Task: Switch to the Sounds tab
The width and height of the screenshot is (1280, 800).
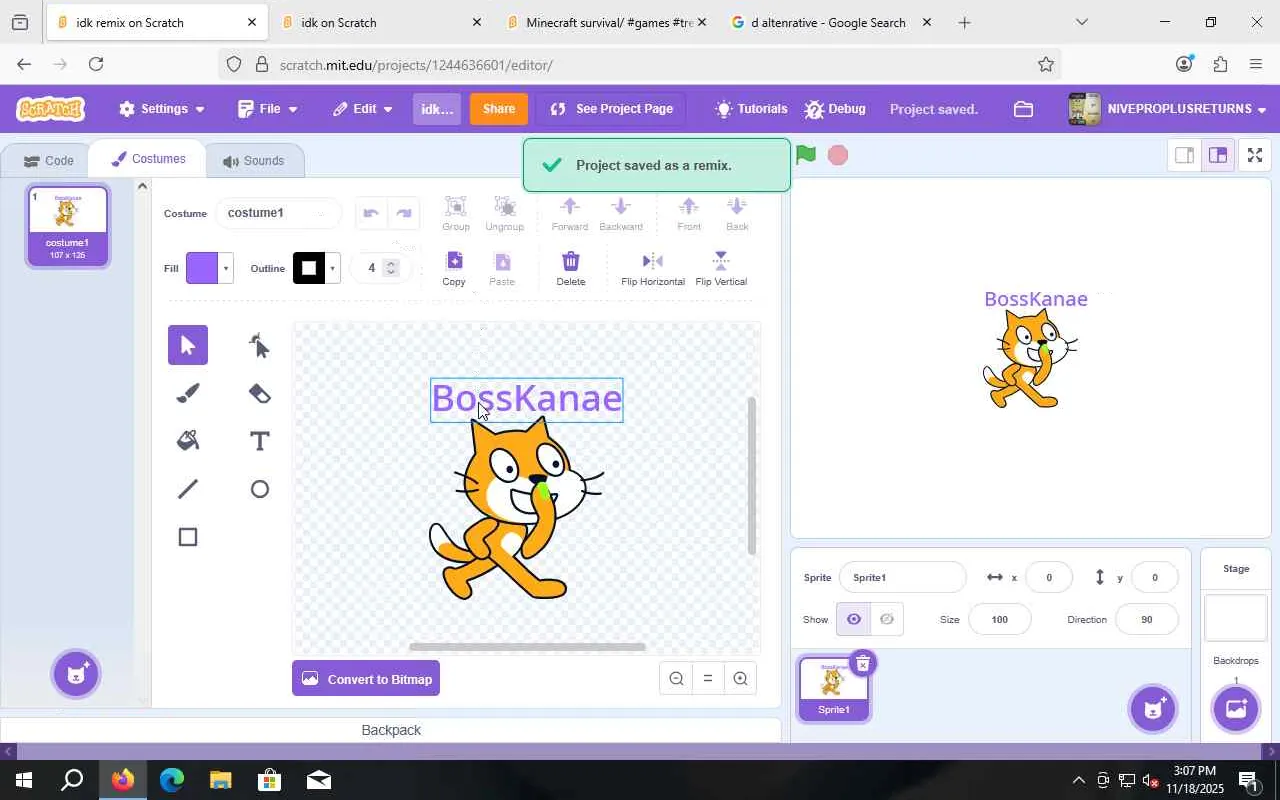Action: click(x=254, y=160)
